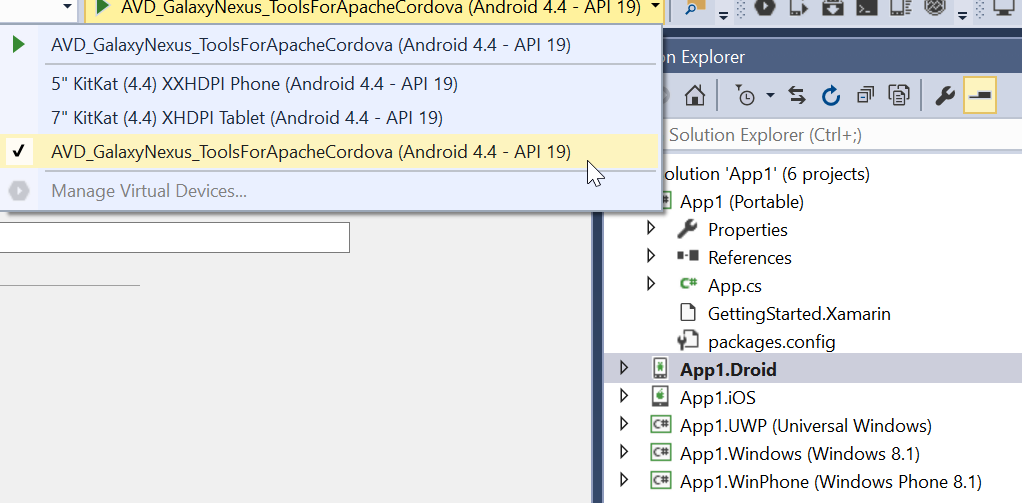Select App1.Windows (Windows 8.1) project

(x=800, y=454)
